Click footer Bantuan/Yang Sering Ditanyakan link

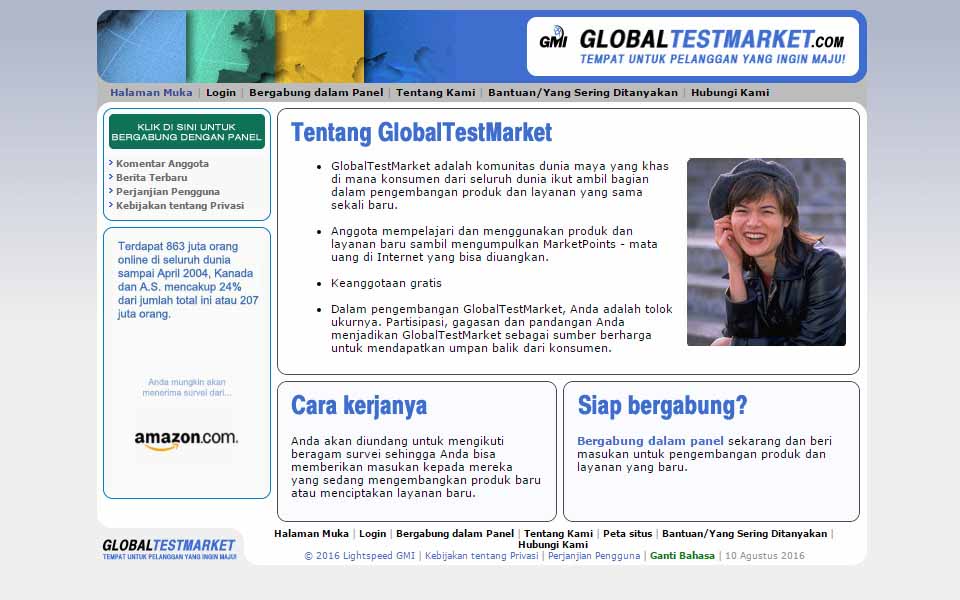point(744,533)
